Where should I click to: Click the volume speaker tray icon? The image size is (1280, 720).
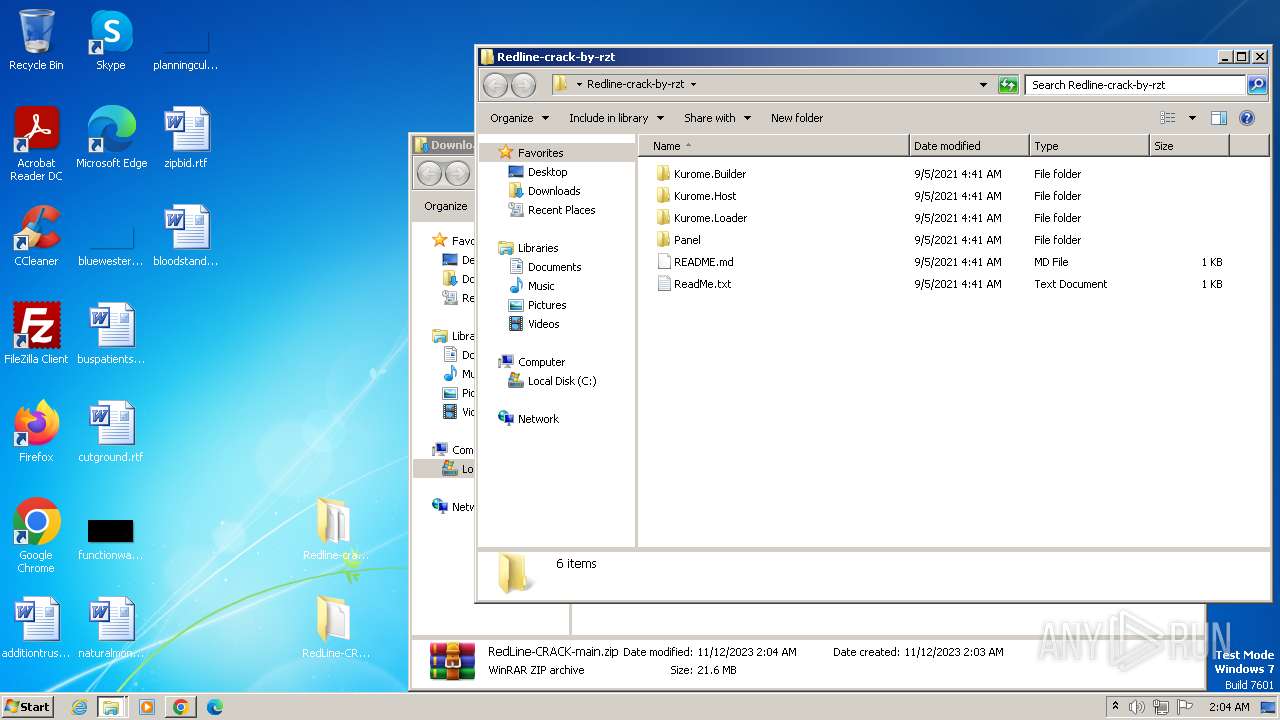[1137, 707]
